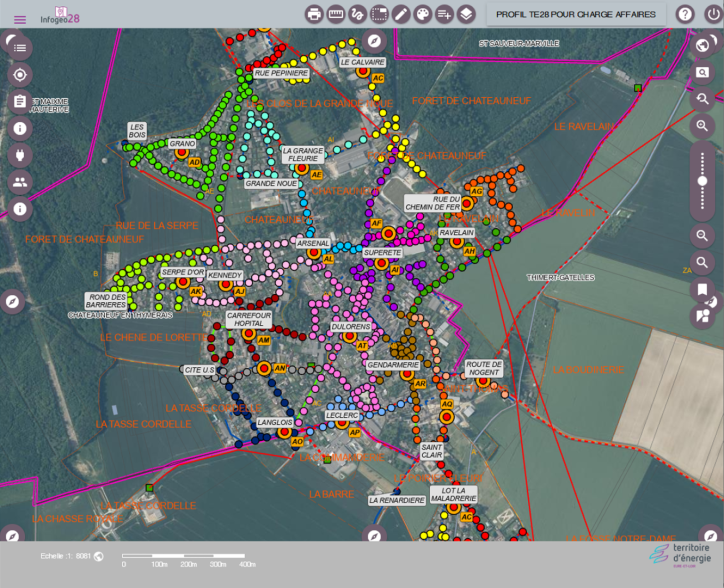
Task: Click the globe full extent icon
Action: coord(703,45)
